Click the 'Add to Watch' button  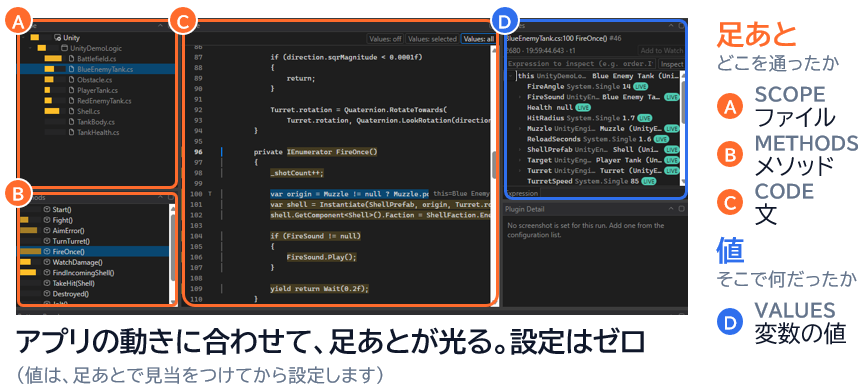click(x=662, y=50)
